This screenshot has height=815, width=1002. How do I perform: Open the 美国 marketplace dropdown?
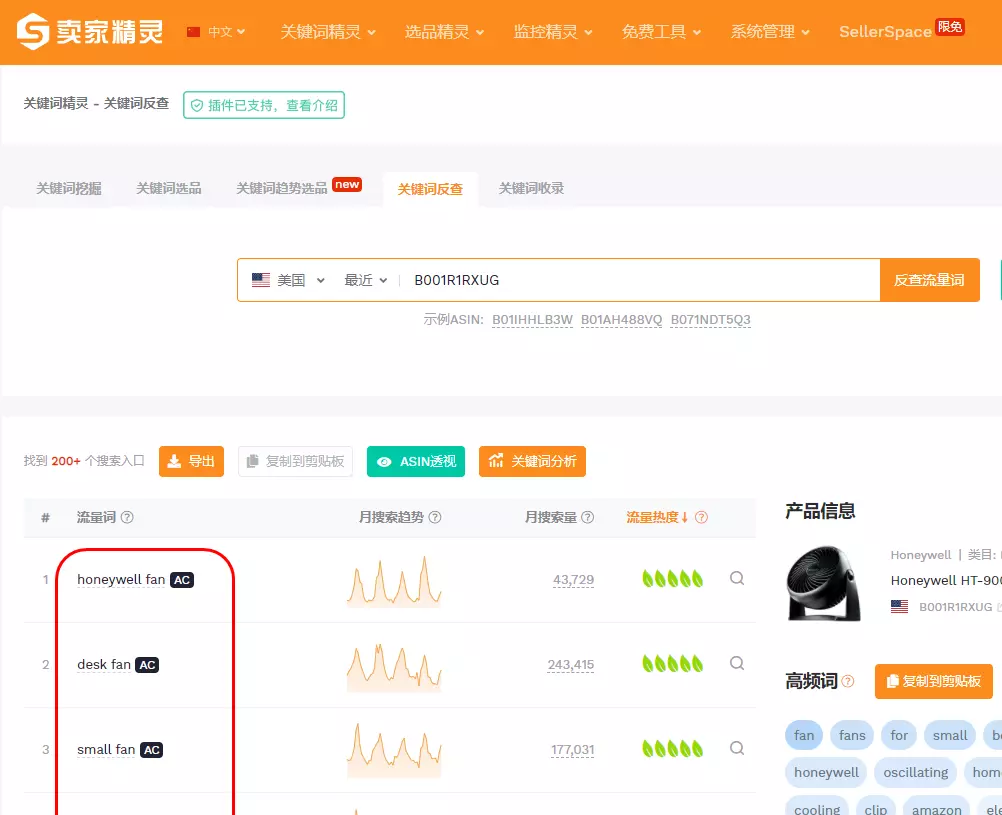[x=288, y=280]
